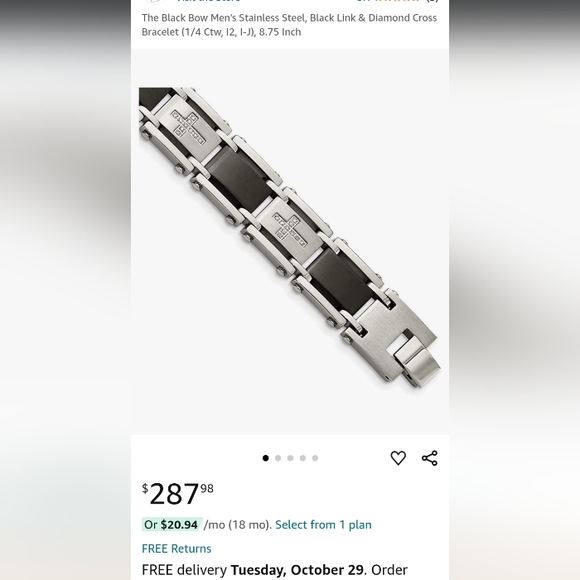Tap the Visit the Store link at top
Image resolution: width=580 pixels, height=580 pixels.
click(208, 1)
